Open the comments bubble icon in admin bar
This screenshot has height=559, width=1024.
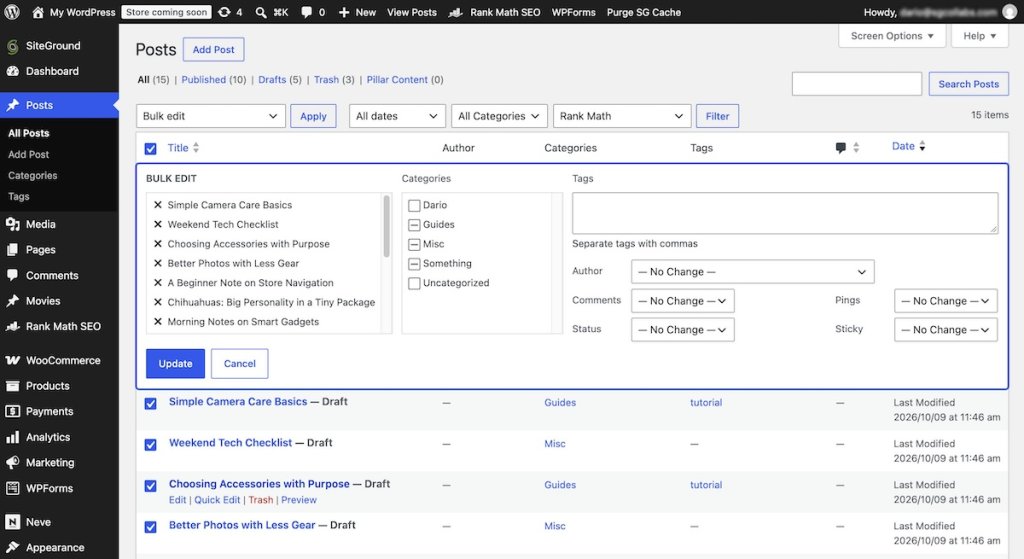coord(306,12)
